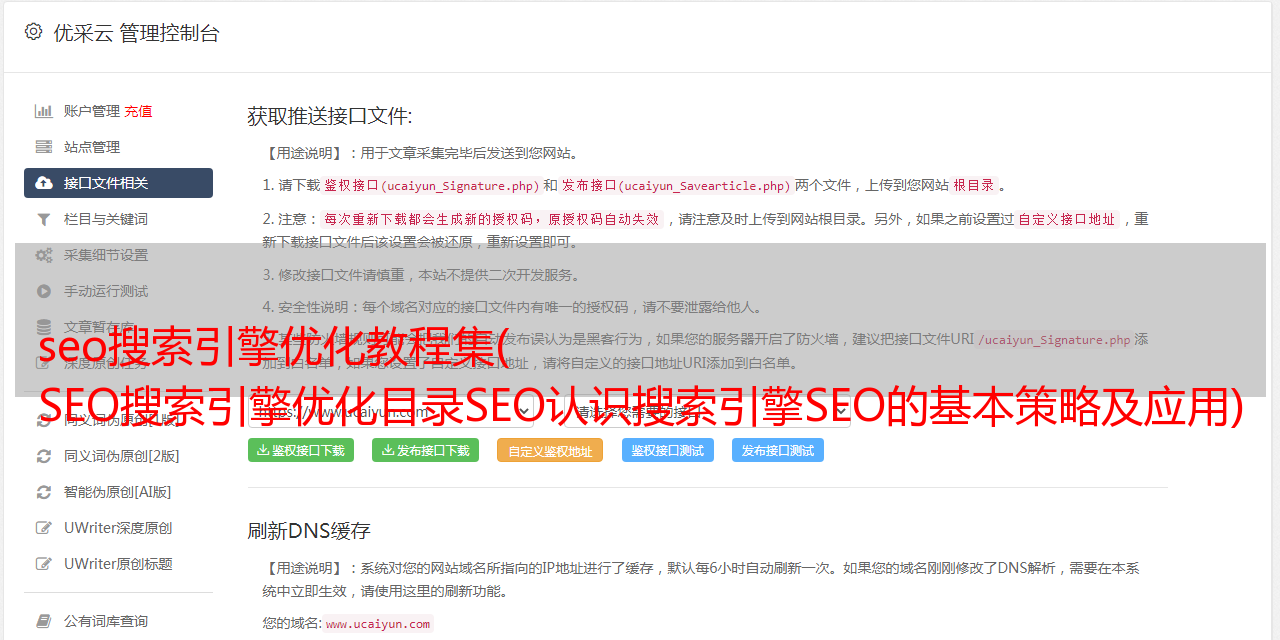Open 站点管理 via its server icon
The image size is (1280, 640).
point(44,147)
